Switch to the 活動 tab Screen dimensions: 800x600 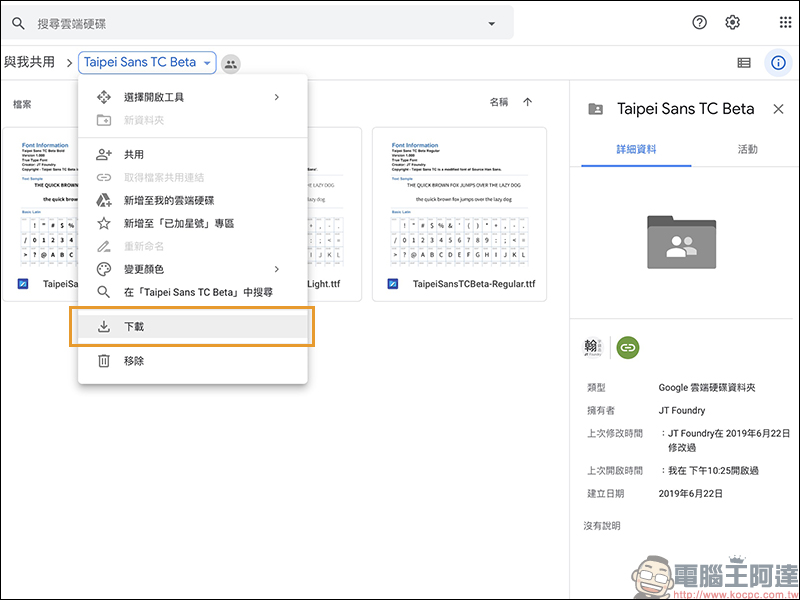(x=747, y=149)
